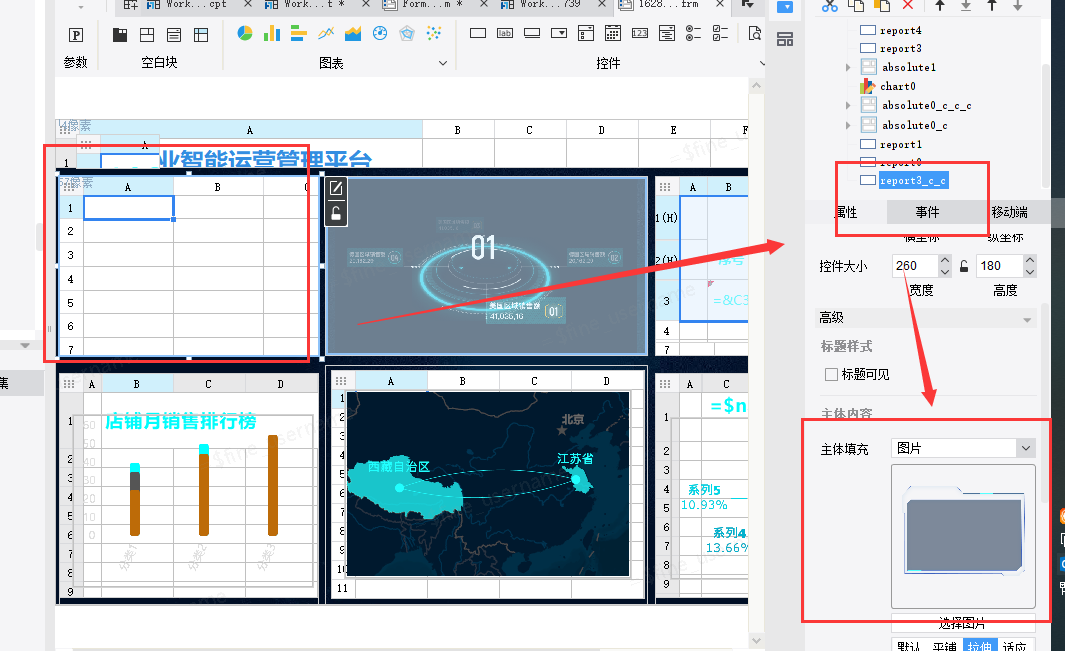Image resolution: width=1065 pixels, height=651 pixels.
Task: Select report1 in the widget tree
Action: point(901,144)
